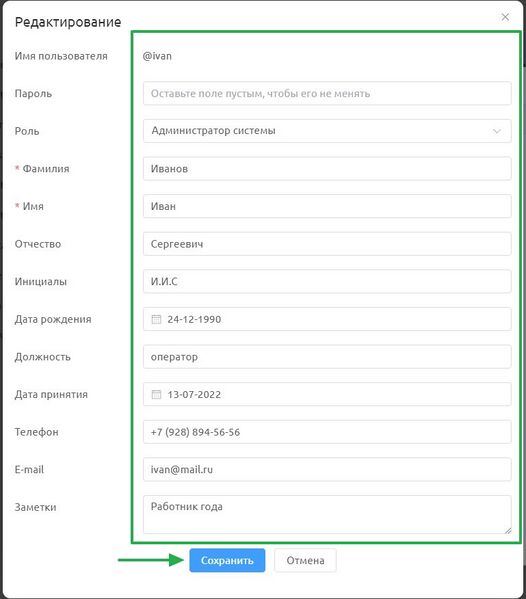The width and height of the screenshot is (526, 599).
Task: Open the date picker showing 13-07-2022
Action: pos(327,394)
